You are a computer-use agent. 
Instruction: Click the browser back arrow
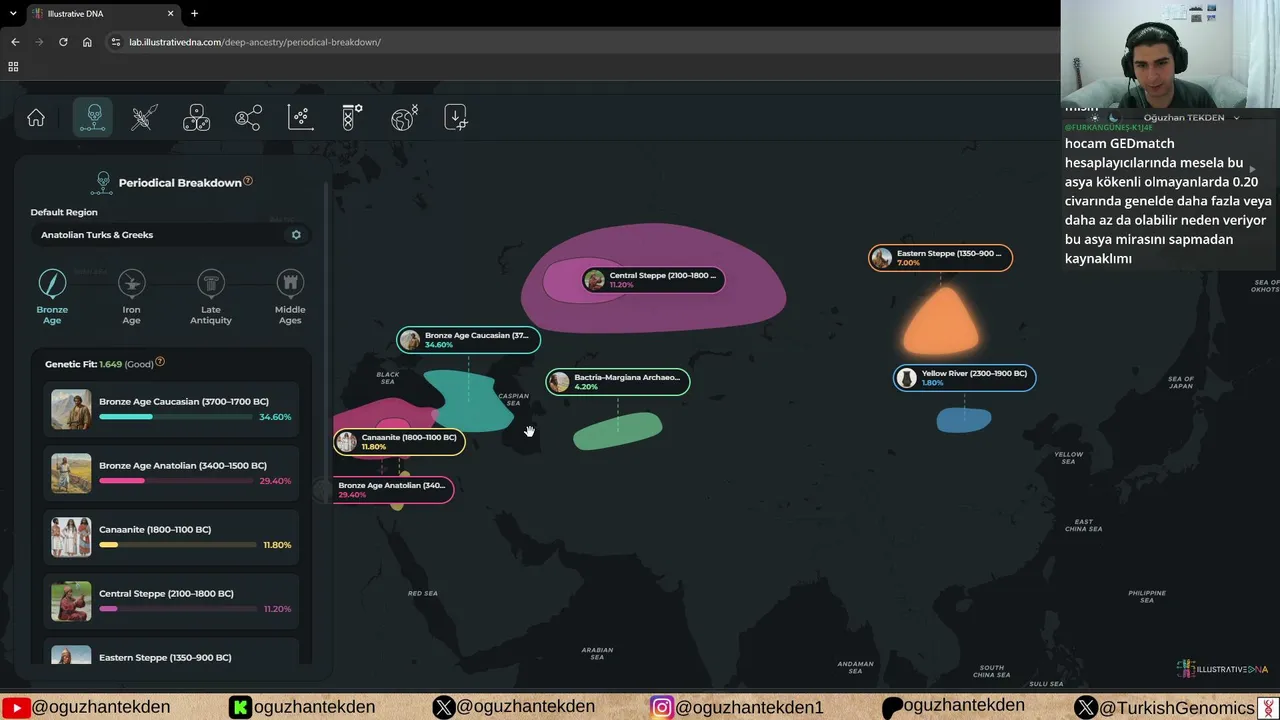[x=15, y=42]
